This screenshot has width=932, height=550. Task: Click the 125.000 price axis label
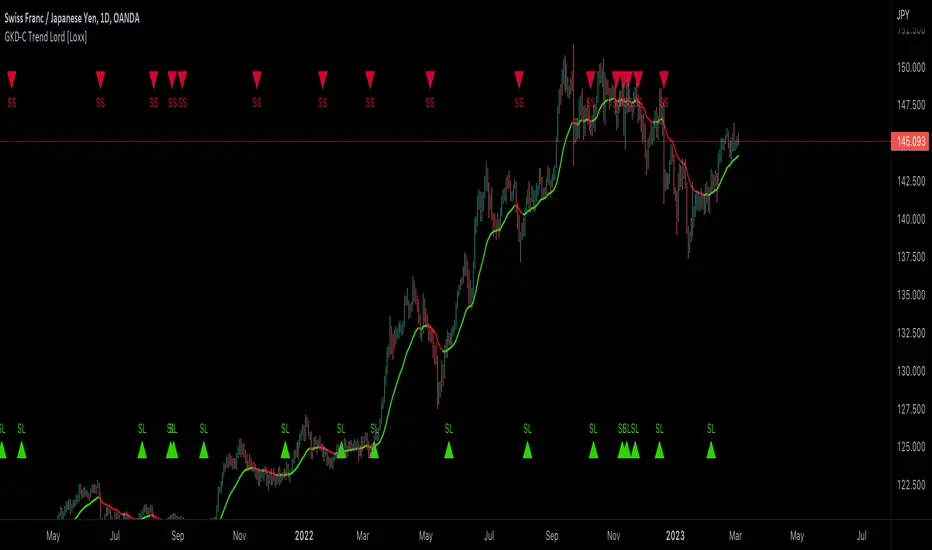coord(911,447)
